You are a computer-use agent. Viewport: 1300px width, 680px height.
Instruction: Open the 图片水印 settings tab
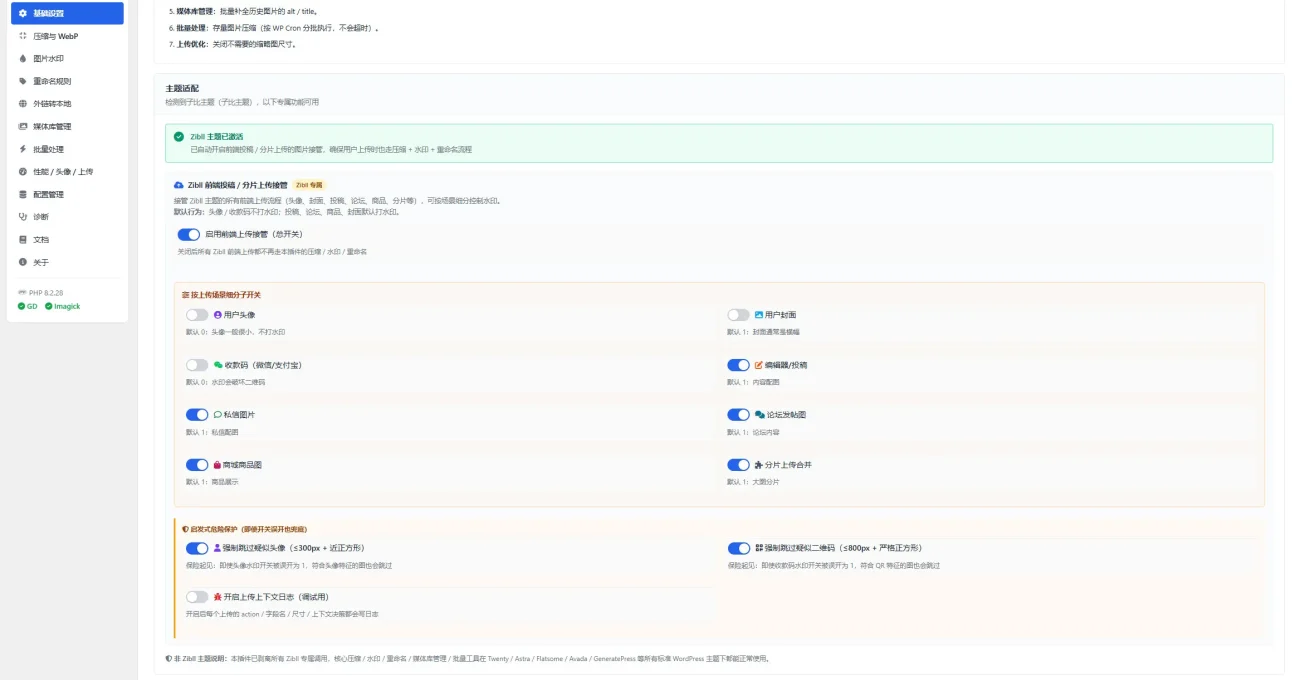coord(68,59)
